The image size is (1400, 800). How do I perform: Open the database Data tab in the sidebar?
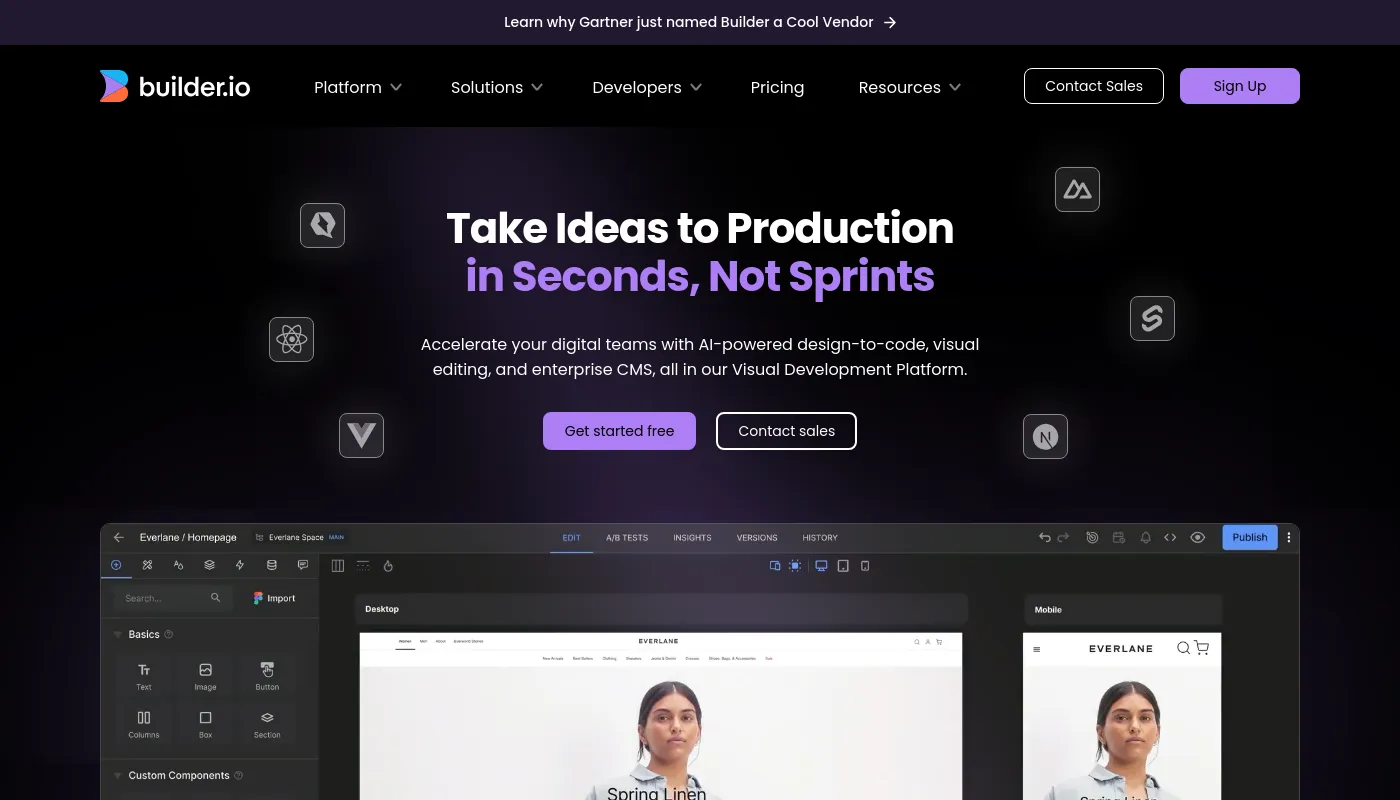pos(271,565)
